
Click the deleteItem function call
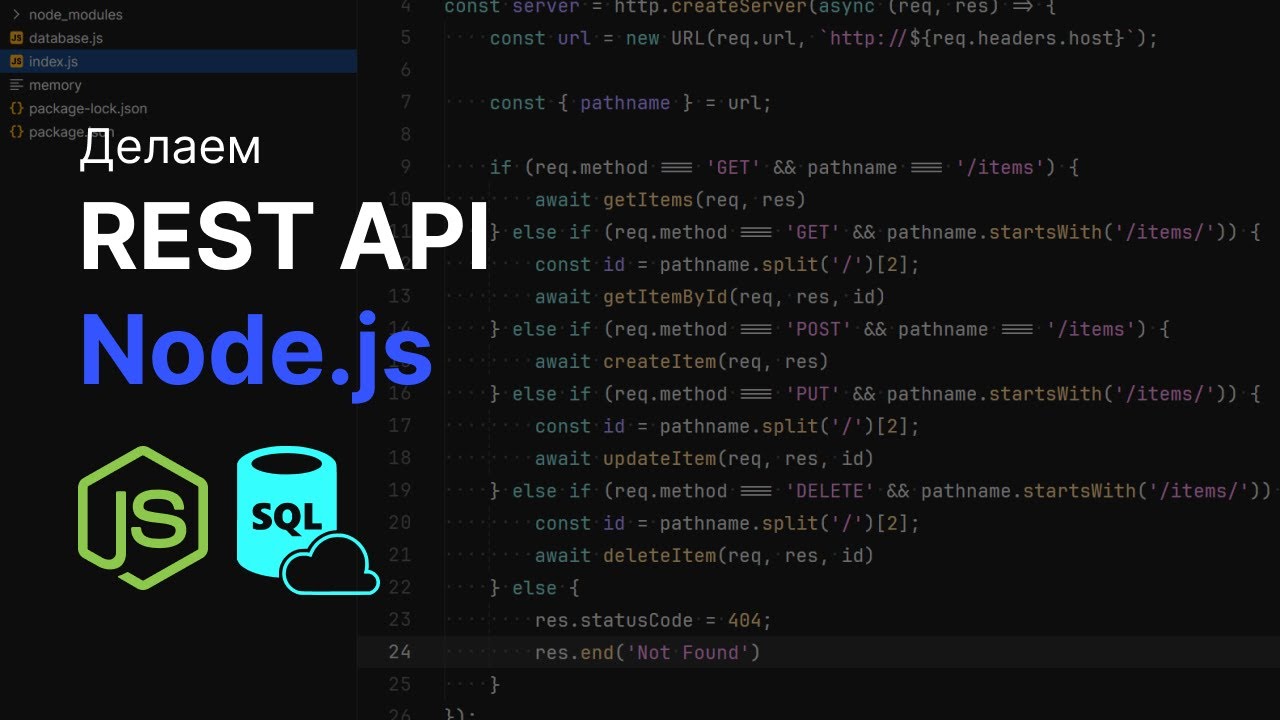tap(660, 556)
